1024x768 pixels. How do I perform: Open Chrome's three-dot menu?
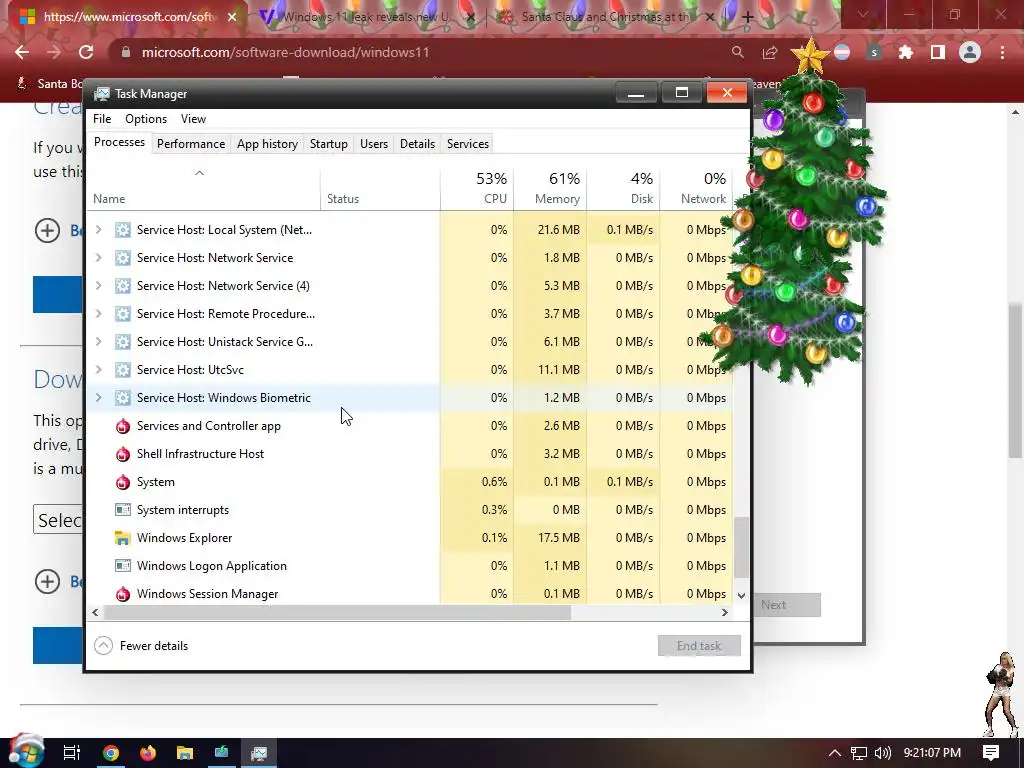click(1002, 52)
